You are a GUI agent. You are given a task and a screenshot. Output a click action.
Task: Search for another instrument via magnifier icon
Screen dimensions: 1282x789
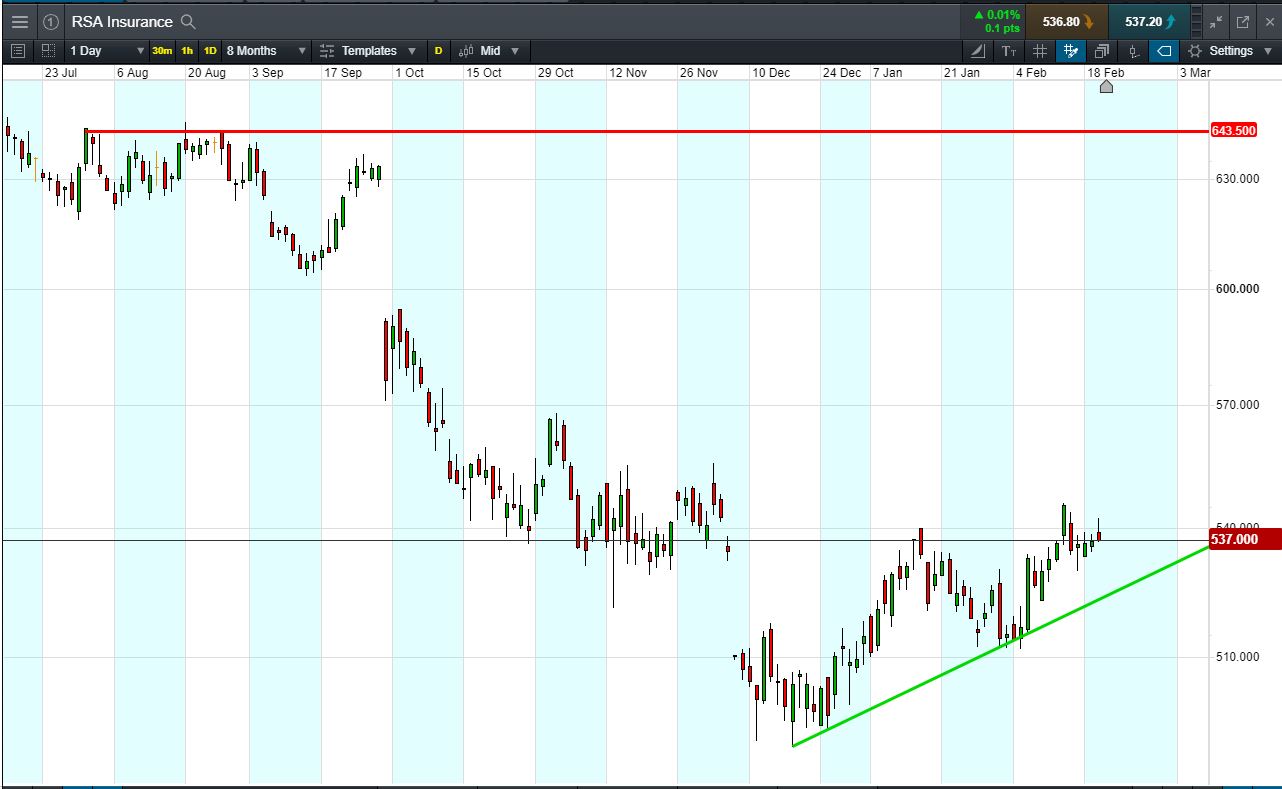pos(188,21)
